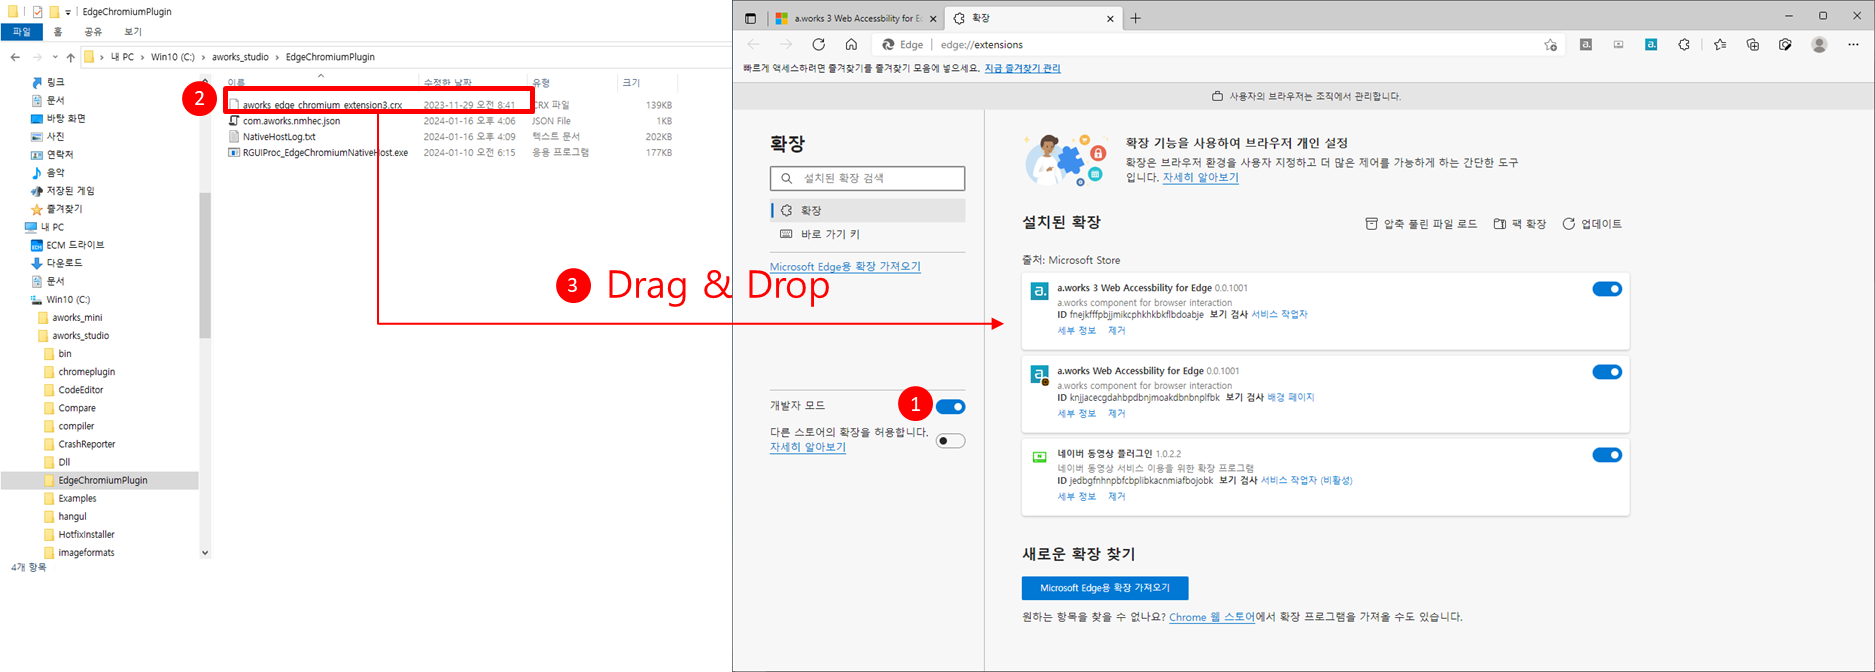Switch to the a.works 3 Web Accessibility tab
This screenshot has height=672, width=1875.
tap(856, 18)
